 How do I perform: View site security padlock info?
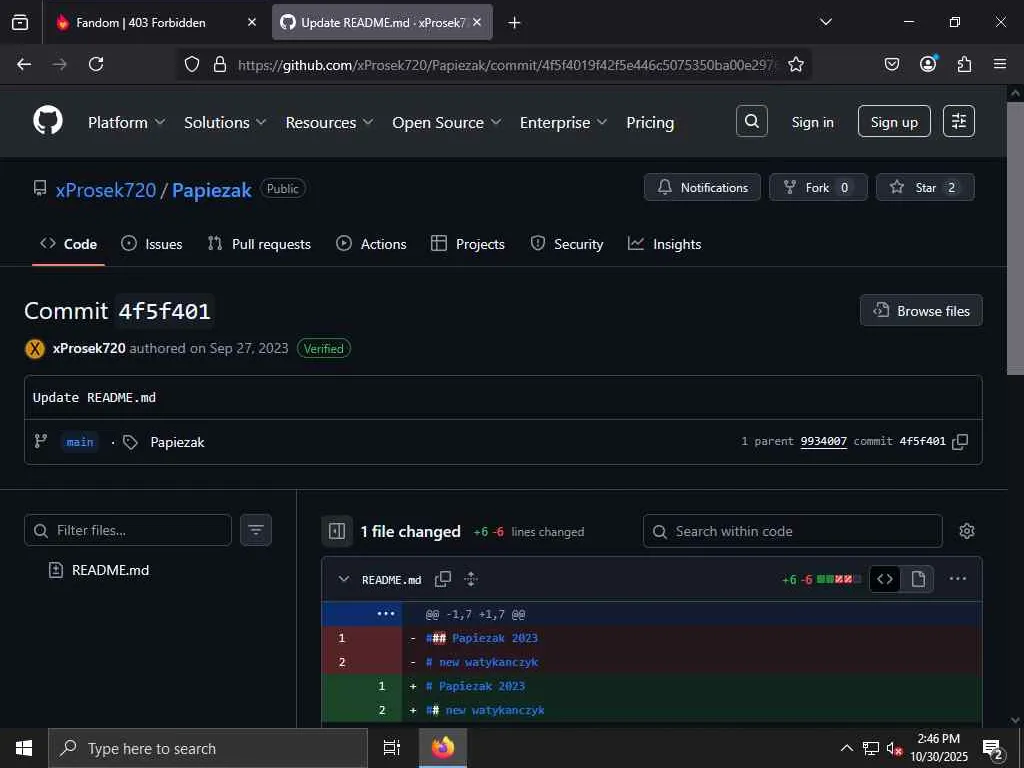pyautogui.click(x=220, y=64)
